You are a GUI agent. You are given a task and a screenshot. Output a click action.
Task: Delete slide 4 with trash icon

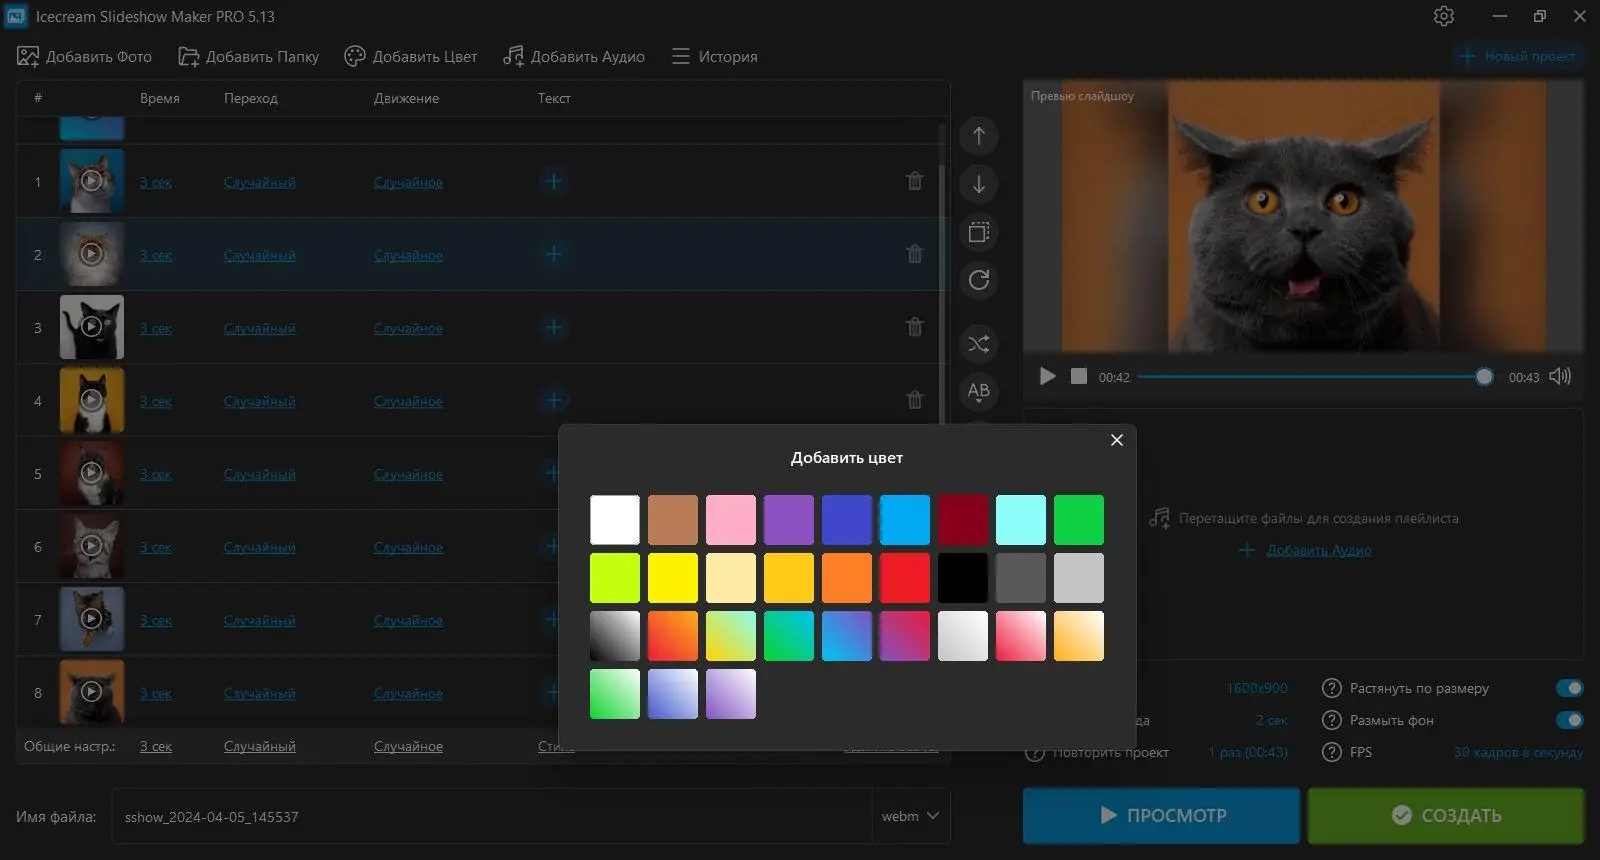point(914,400)
